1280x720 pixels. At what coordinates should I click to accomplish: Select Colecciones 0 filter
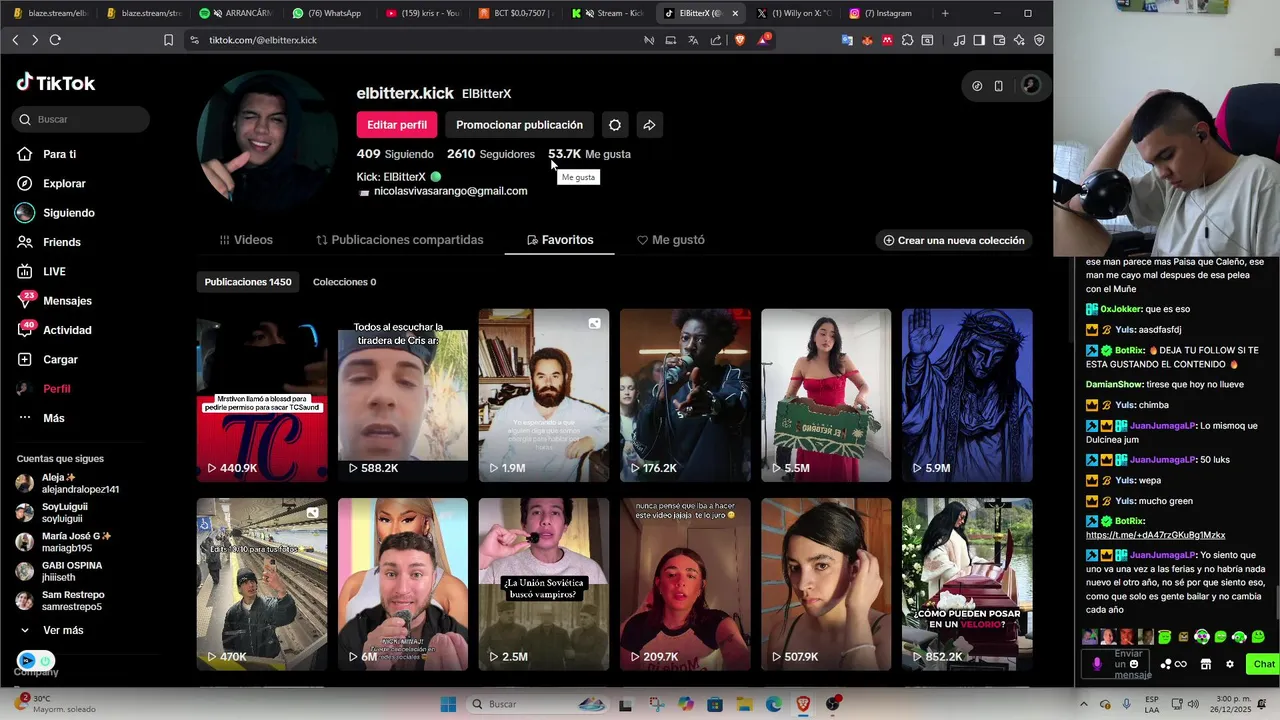(344, 282)
